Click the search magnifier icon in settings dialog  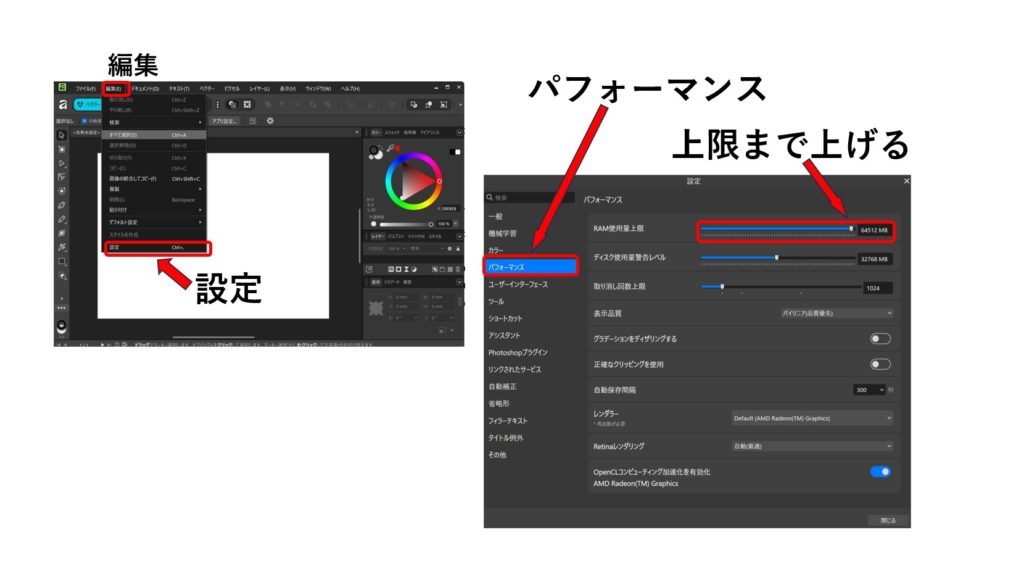(490, 197)
